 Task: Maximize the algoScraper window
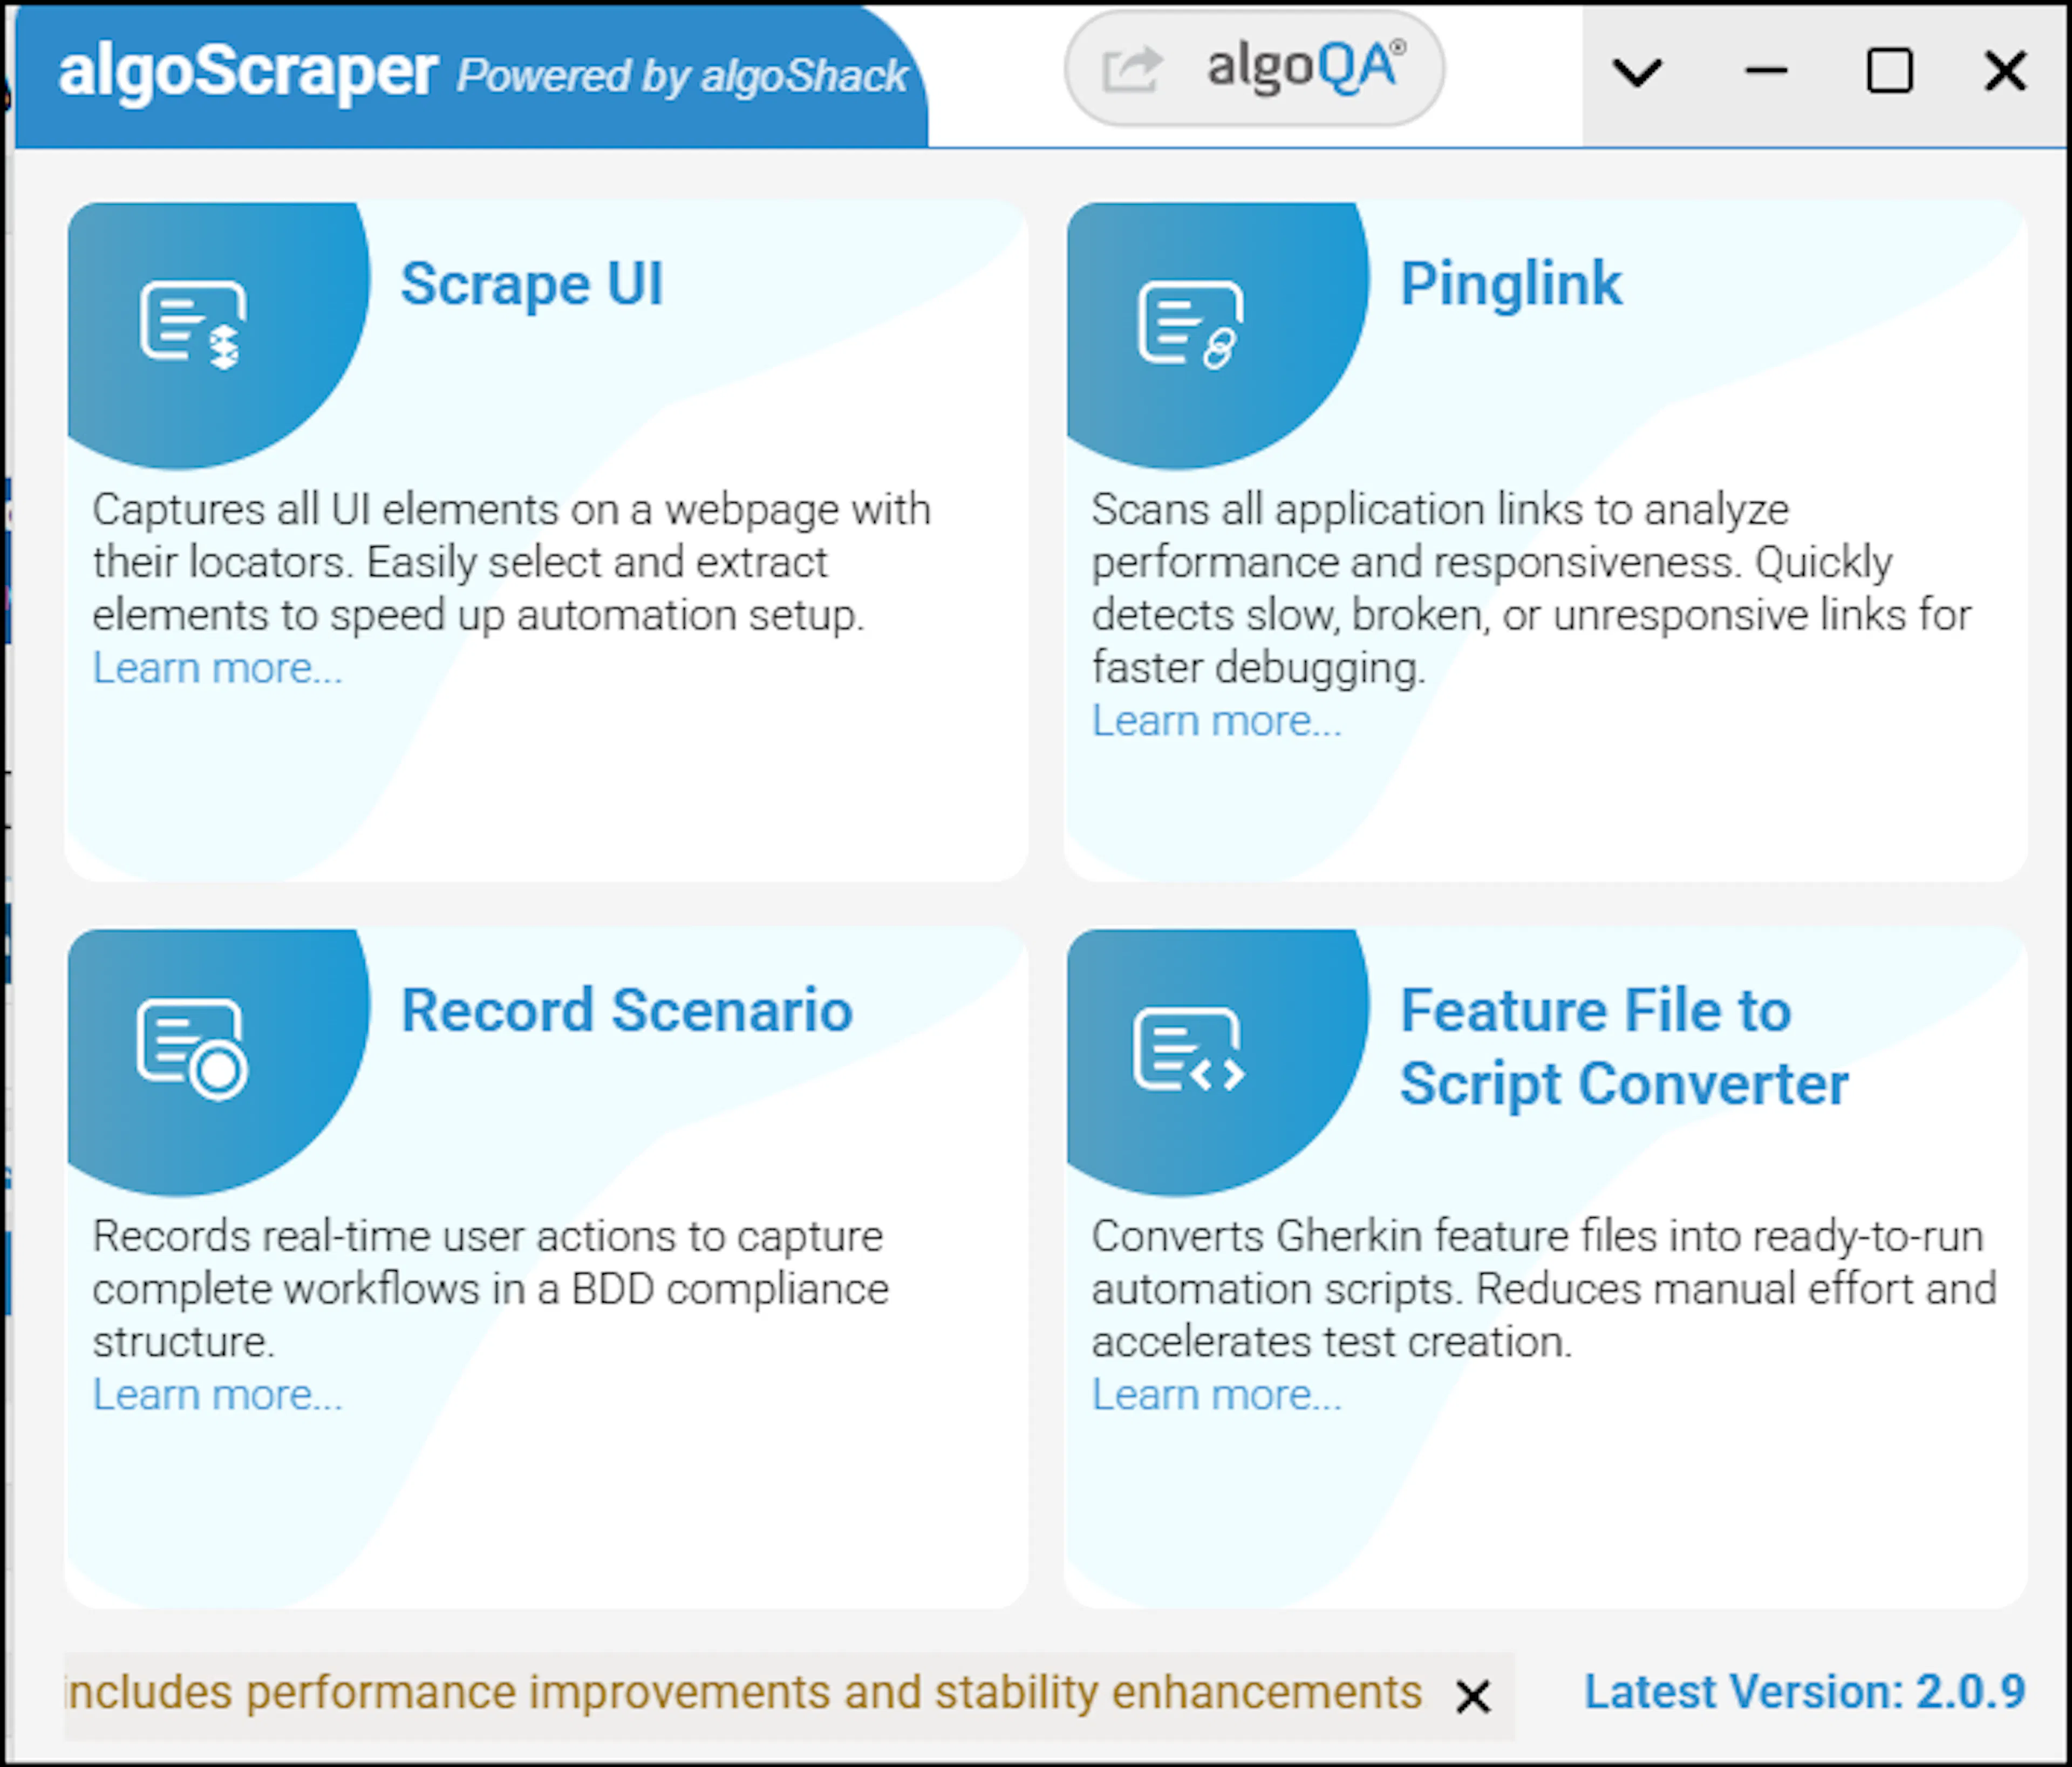point(1890,72)
